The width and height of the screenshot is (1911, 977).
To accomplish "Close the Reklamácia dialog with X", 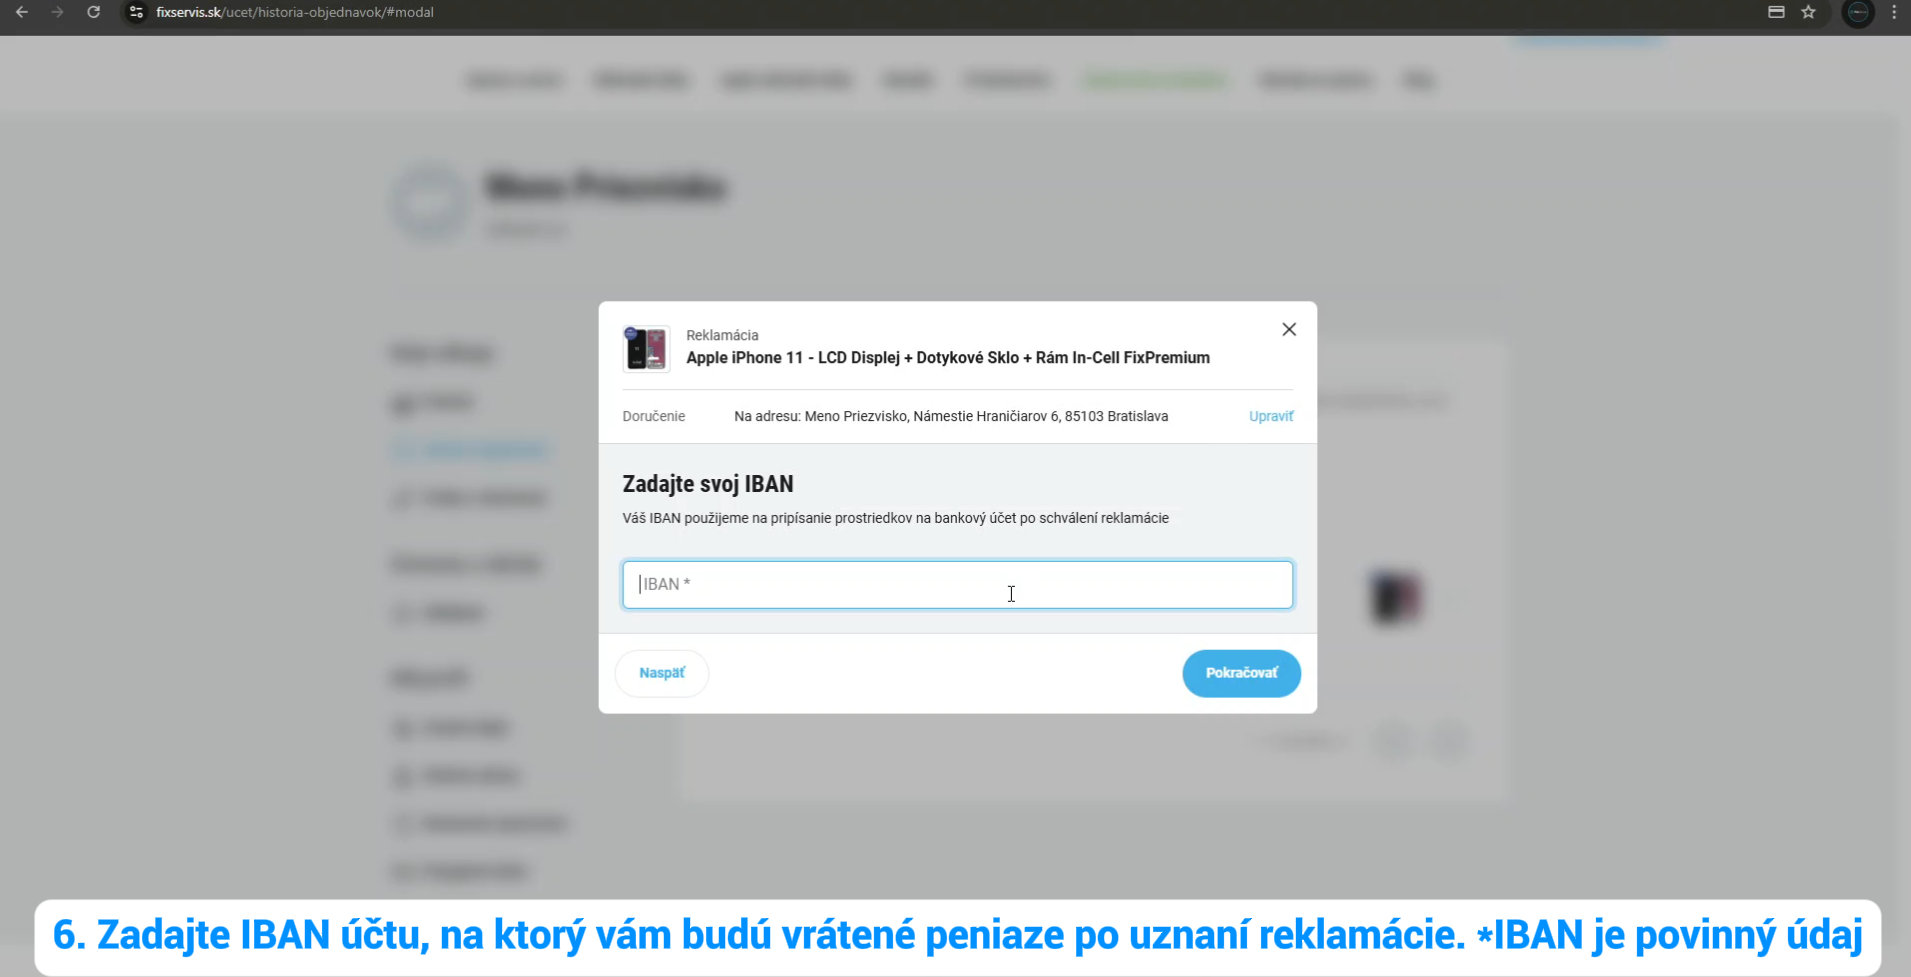I will [x=1289, y=330].
